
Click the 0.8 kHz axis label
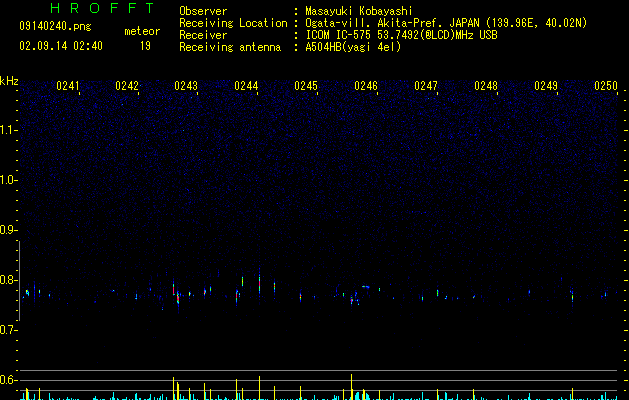(8, 280)
